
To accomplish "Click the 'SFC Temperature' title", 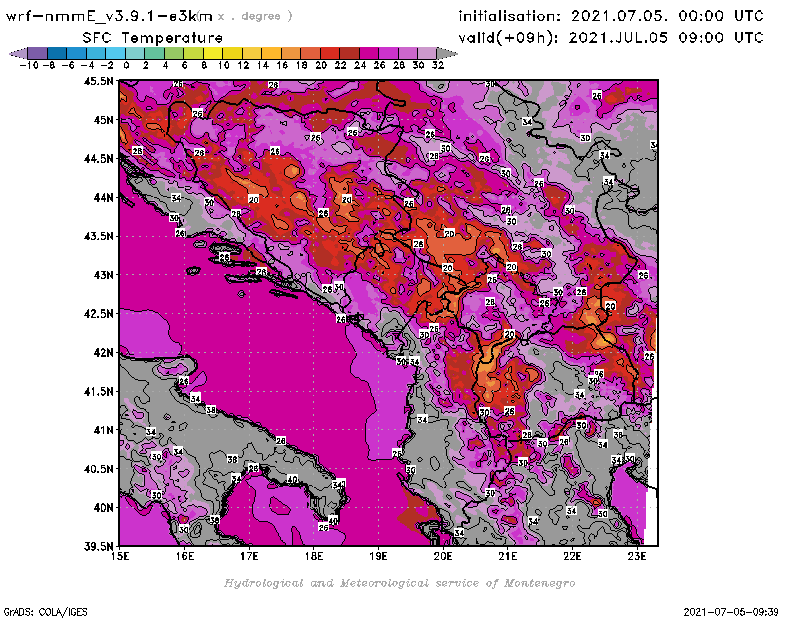I will point(152,38).
